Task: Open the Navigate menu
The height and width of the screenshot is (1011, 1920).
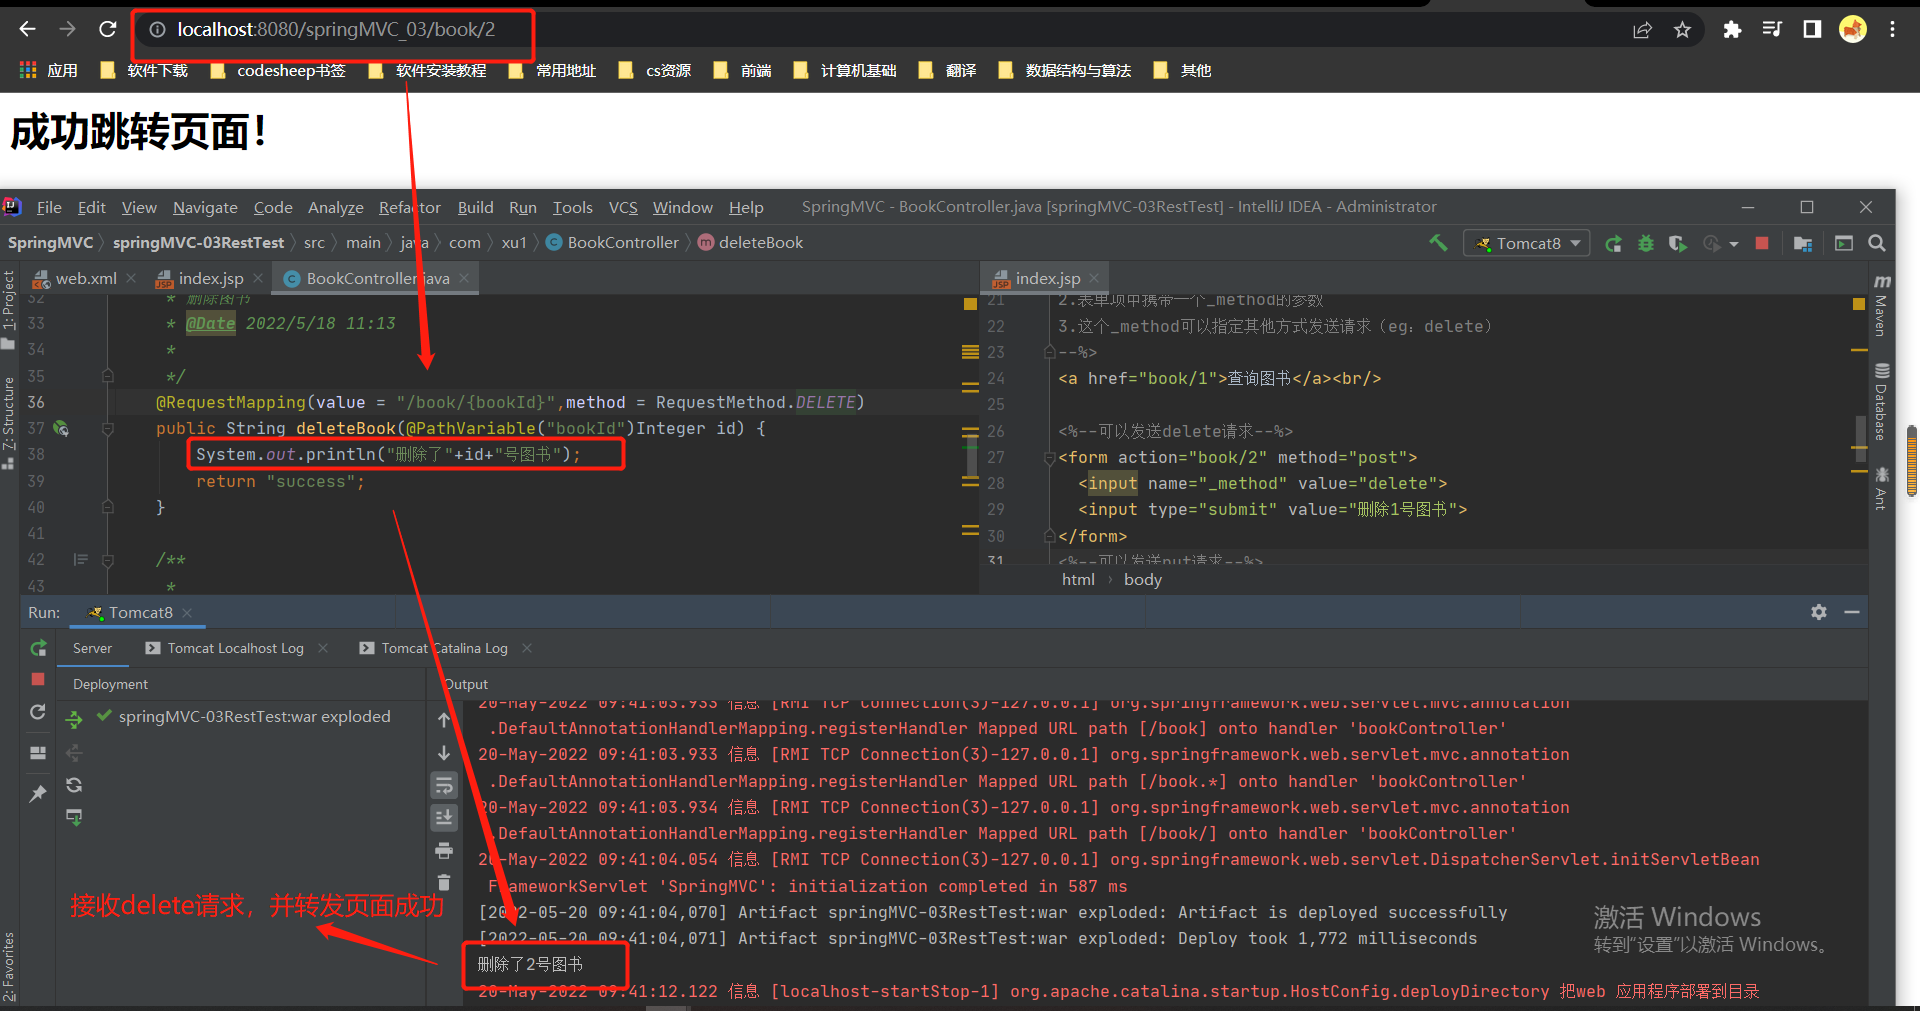Action: [x=205, y=207]
